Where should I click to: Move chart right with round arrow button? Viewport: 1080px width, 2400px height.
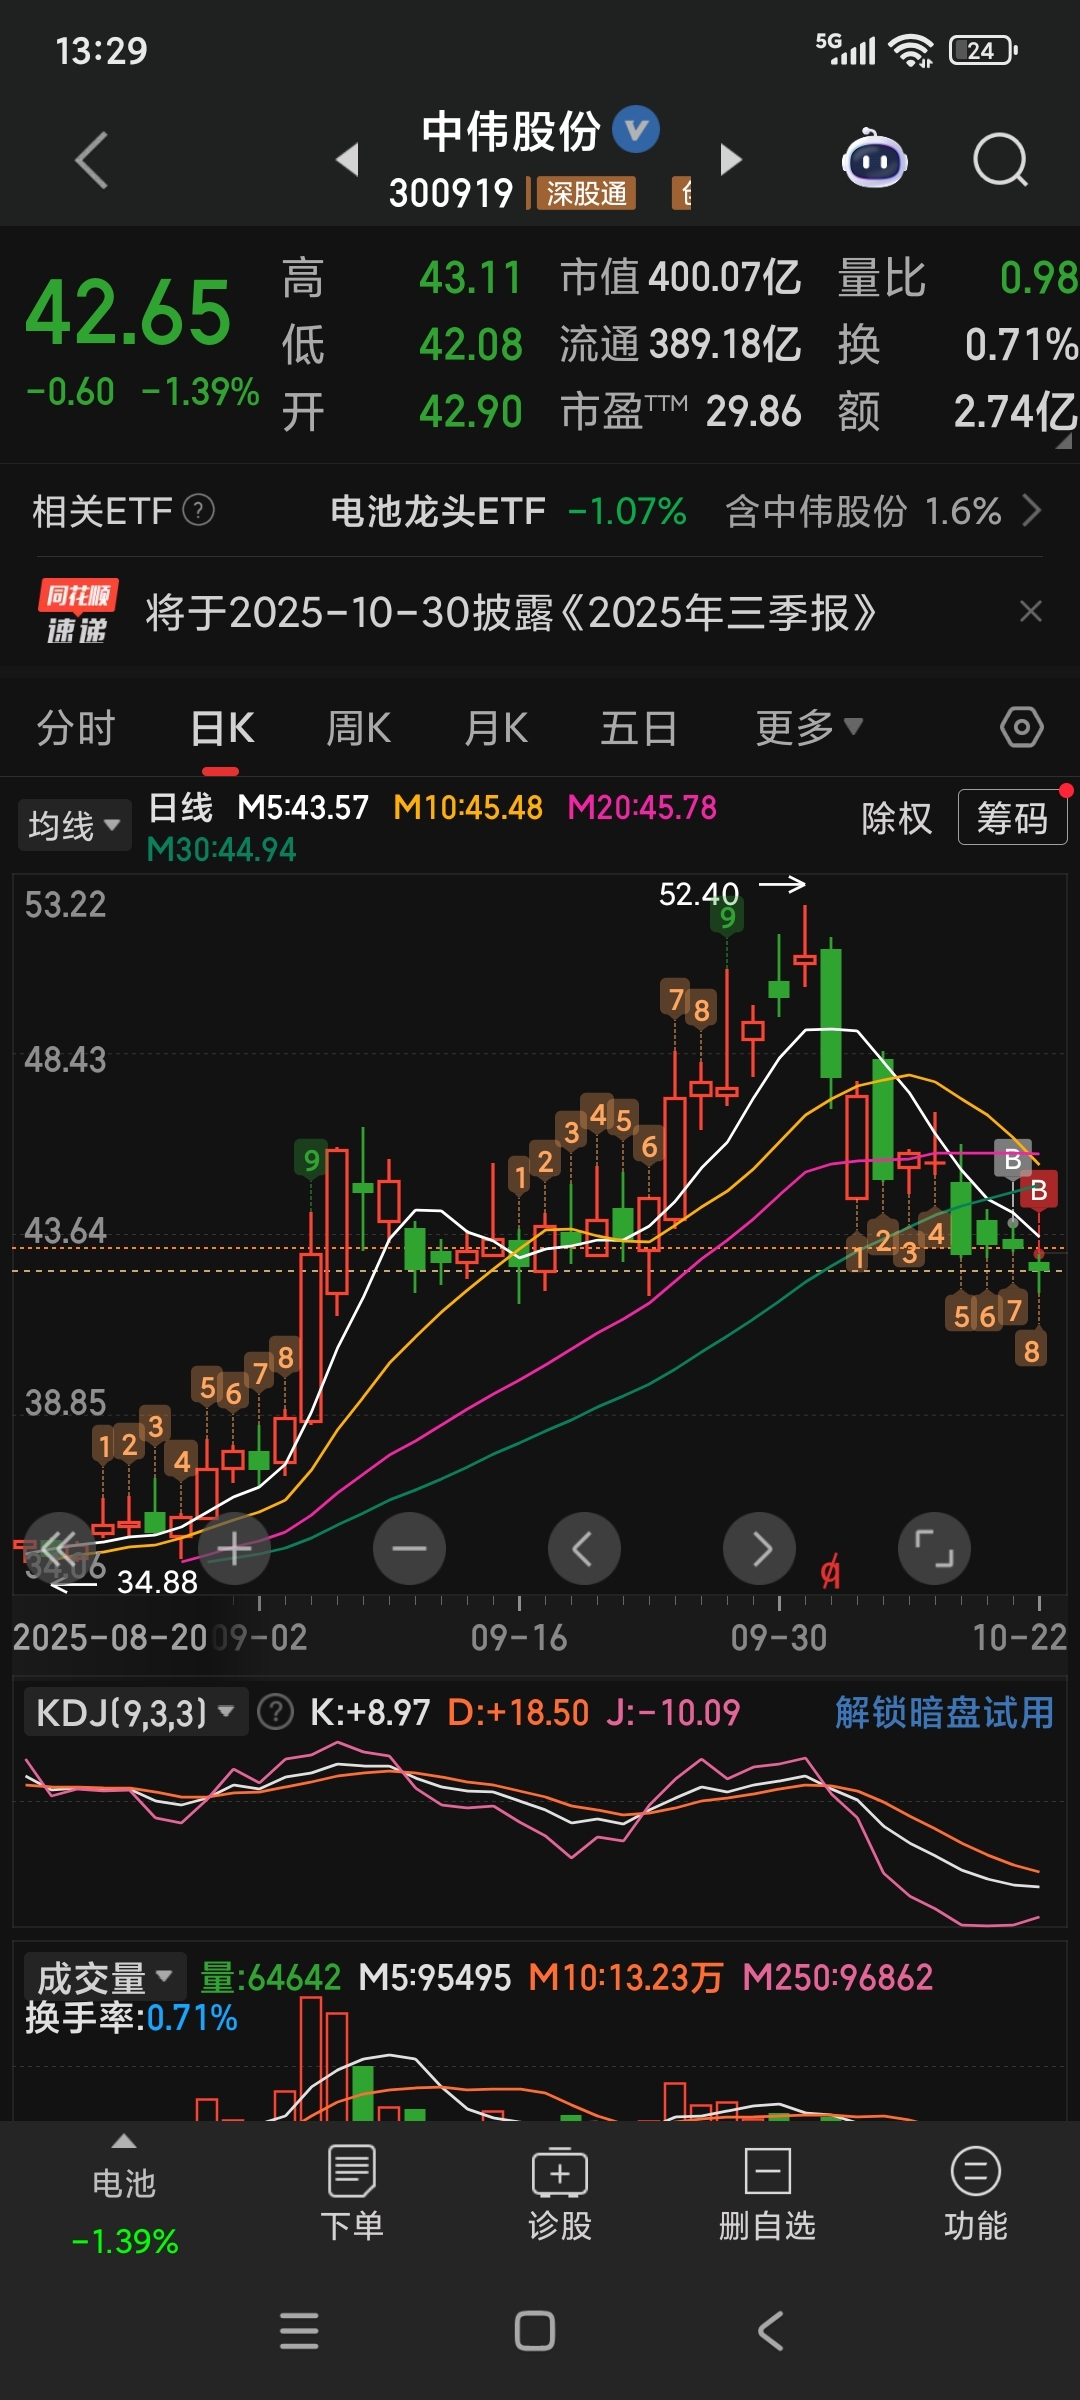pos(759,1549)
